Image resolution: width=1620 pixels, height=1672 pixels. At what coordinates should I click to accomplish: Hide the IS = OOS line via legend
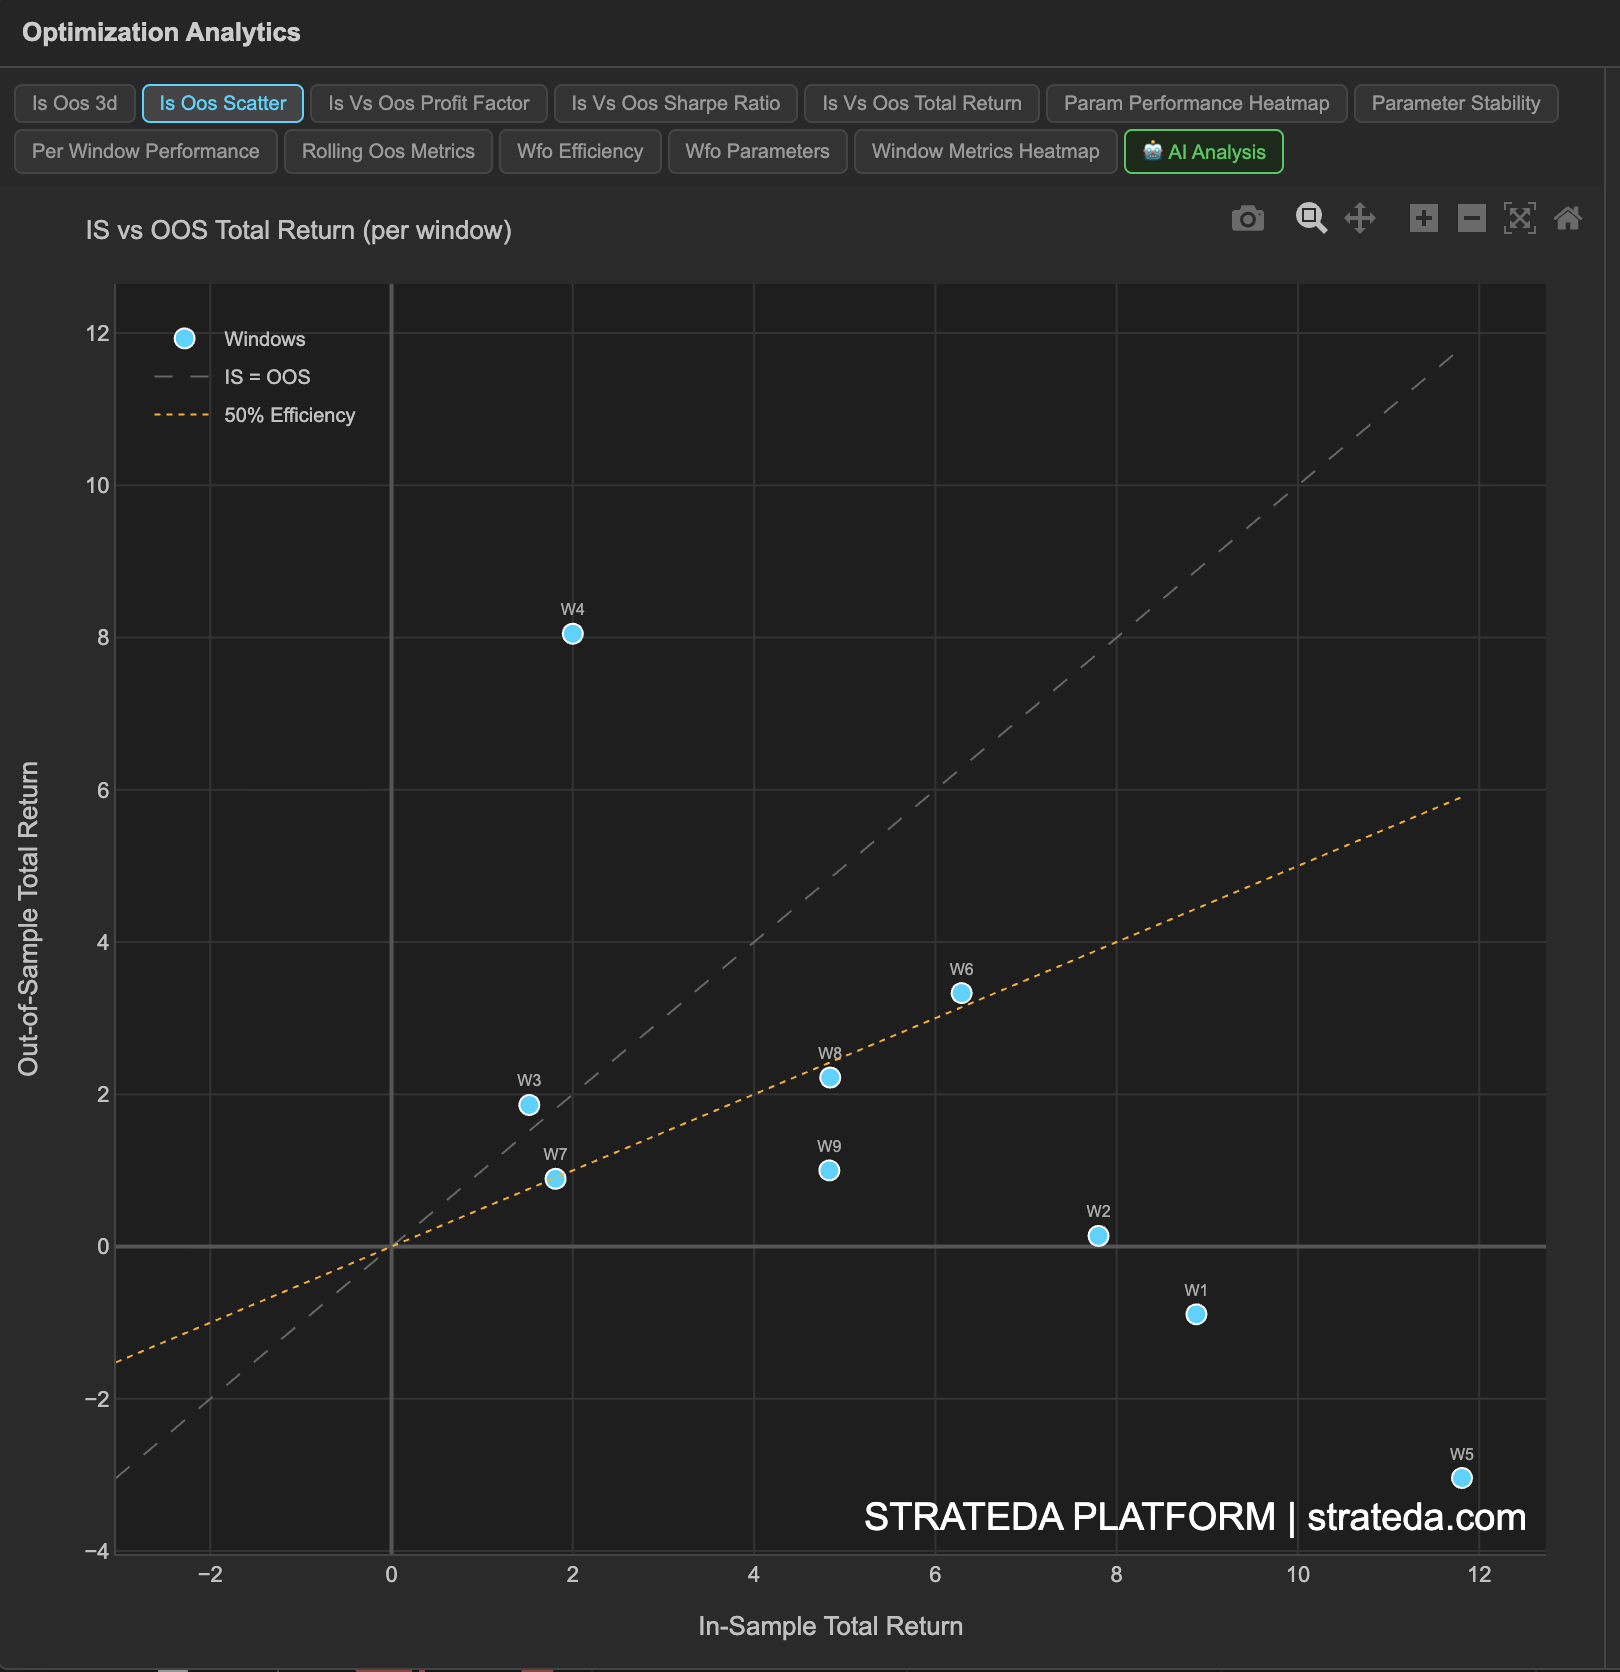[267, 377]
